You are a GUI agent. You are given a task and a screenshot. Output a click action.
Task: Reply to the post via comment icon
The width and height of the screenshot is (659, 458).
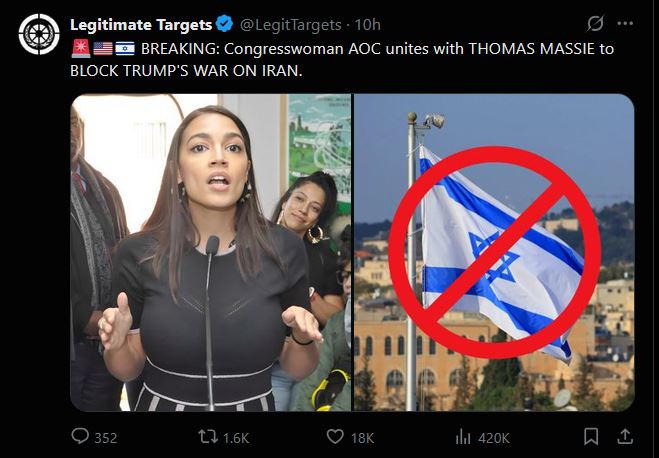(80, 436)
